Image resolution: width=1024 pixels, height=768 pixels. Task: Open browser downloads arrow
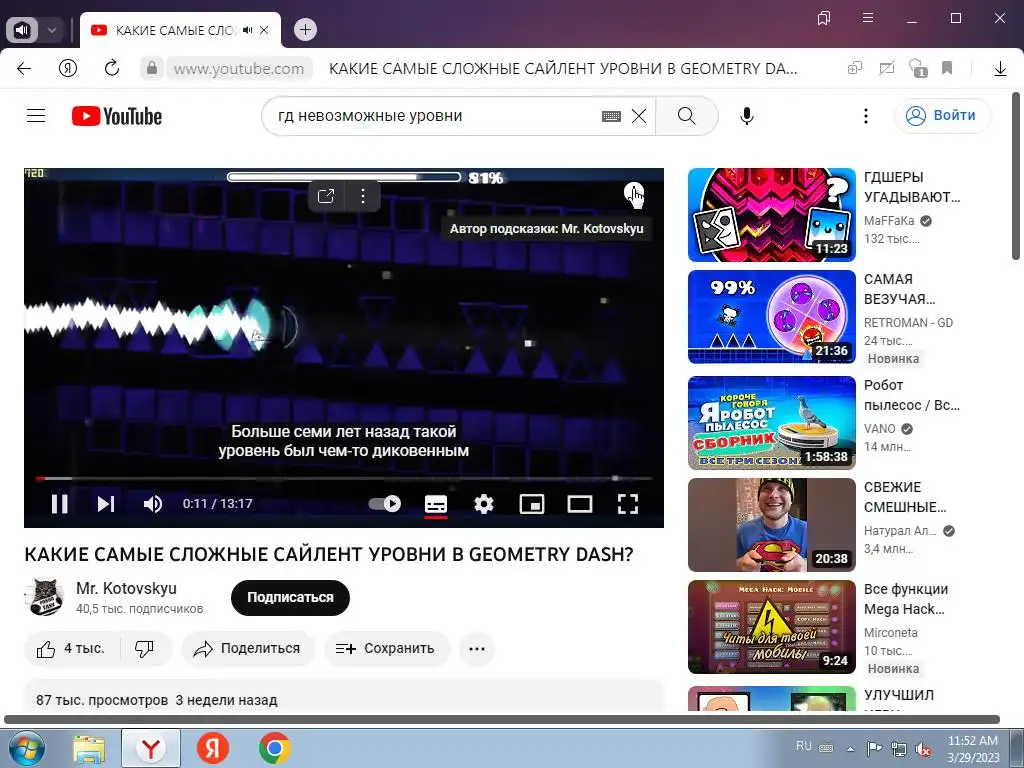1000,69
